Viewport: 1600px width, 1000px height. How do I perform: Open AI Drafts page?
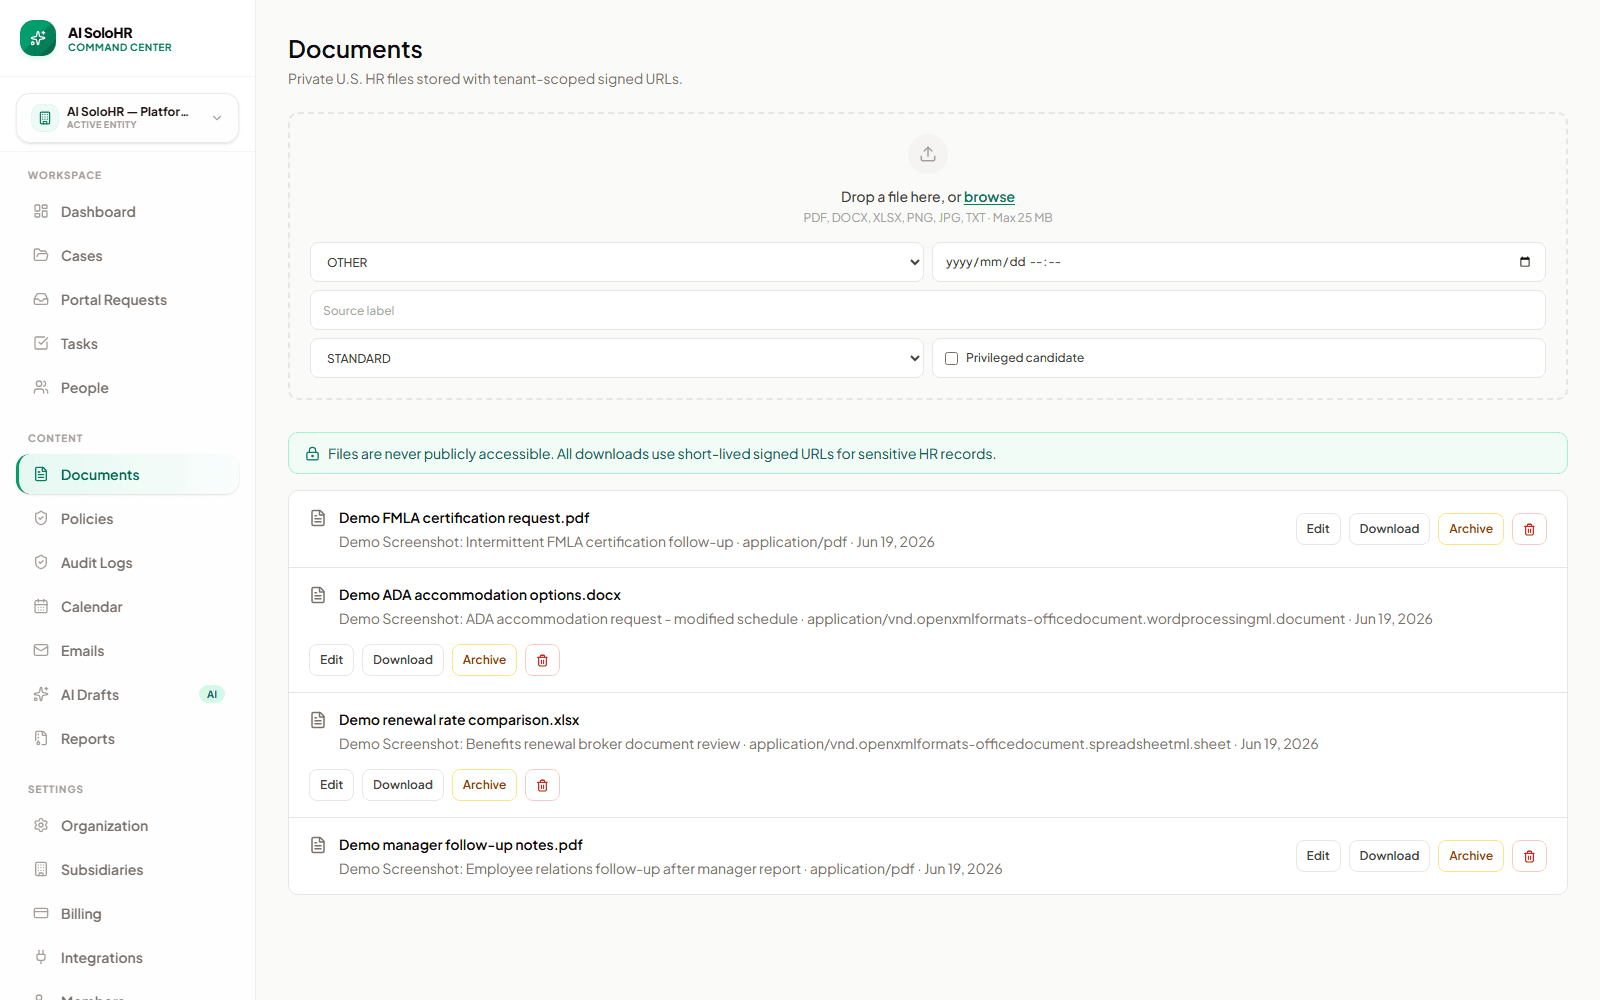coord(127,695)
